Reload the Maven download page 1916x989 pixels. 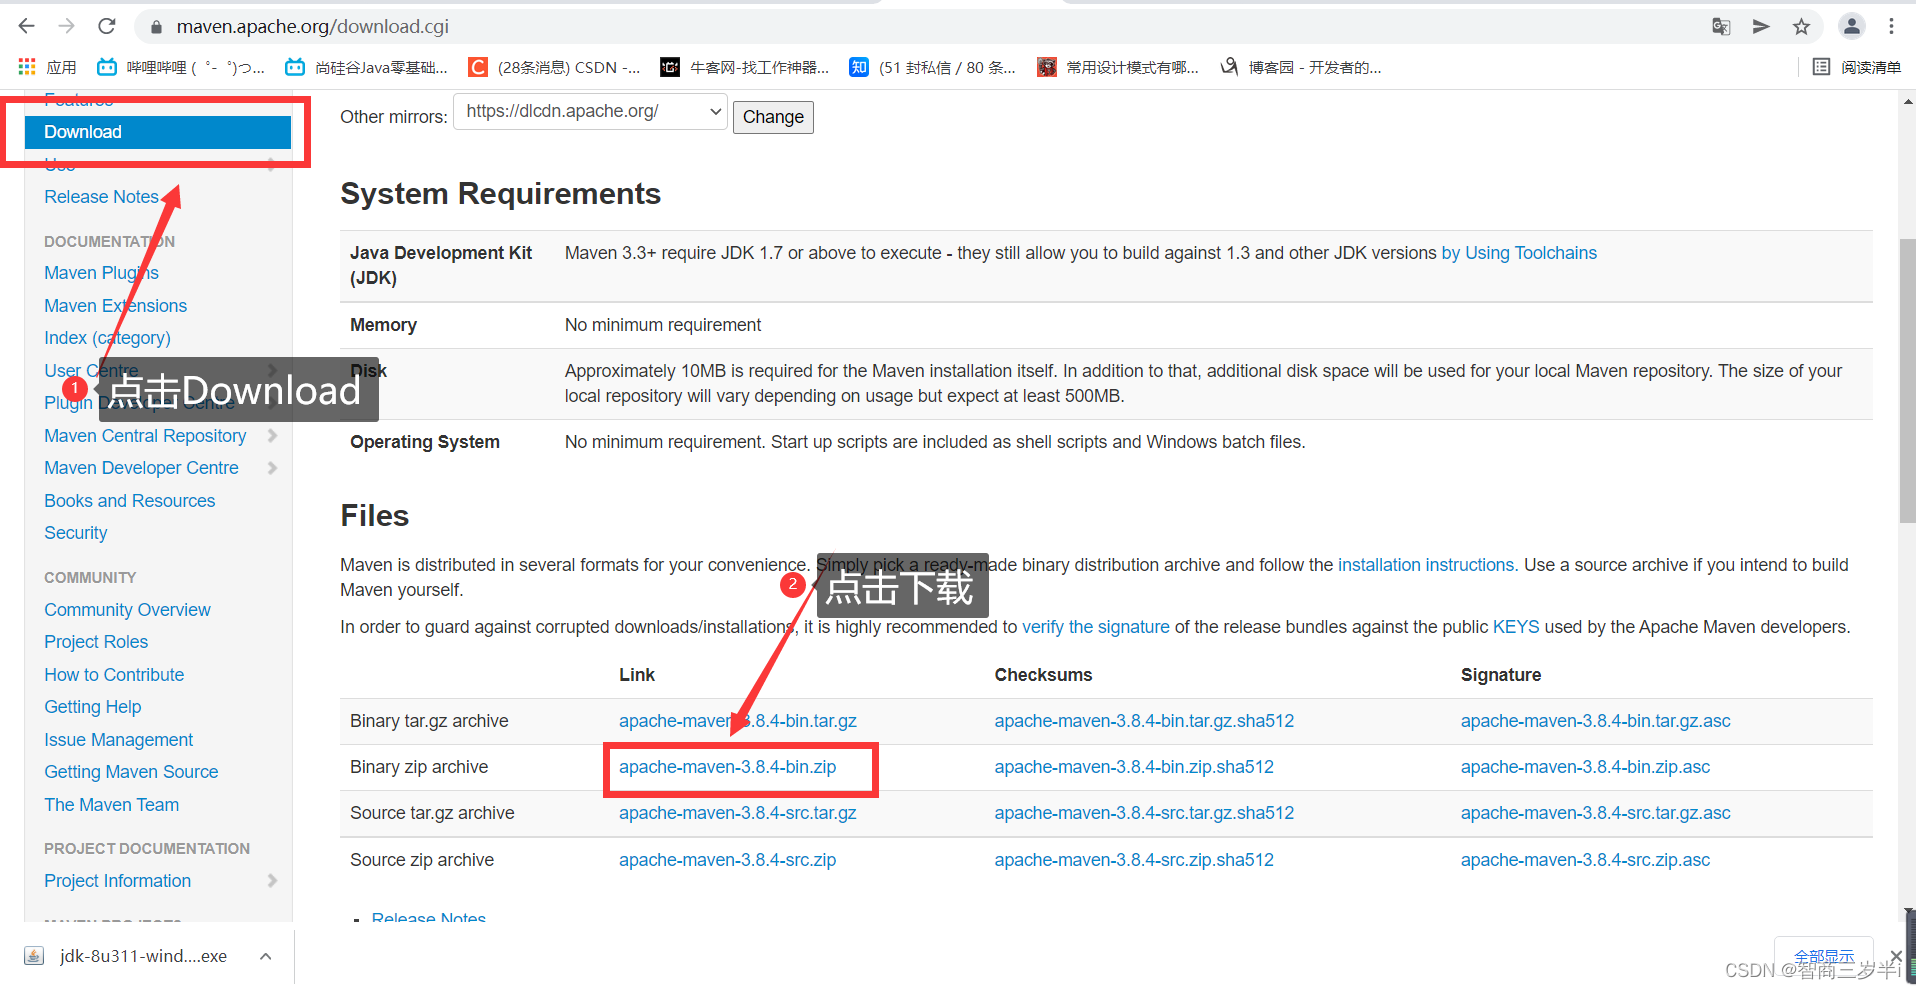(107, 26)
